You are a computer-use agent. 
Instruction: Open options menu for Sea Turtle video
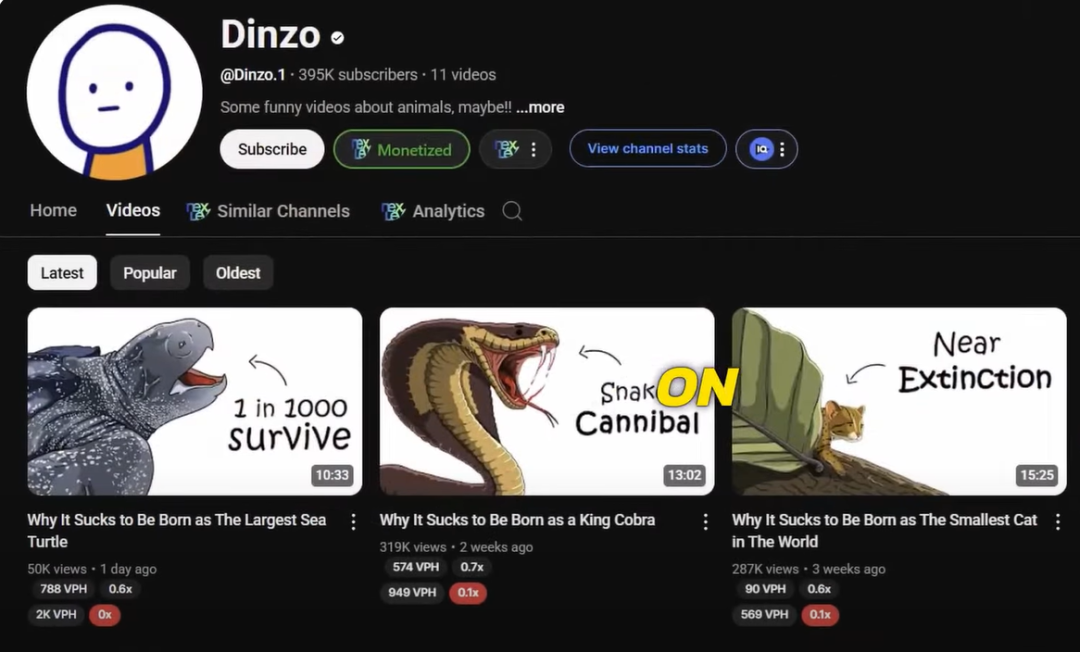[x=353, y=522]
